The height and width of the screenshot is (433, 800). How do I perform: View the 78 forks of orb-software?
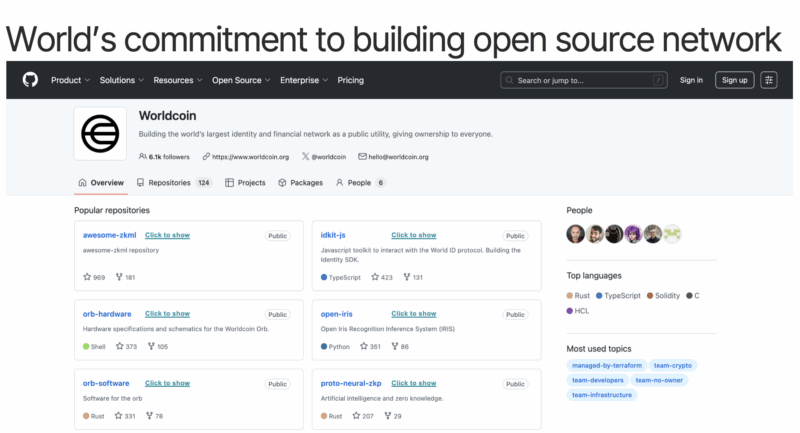[155, 416]
